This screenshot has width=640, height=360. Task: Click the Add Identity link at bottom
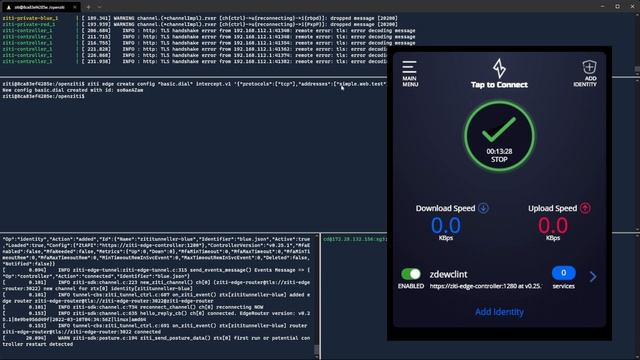[x=499, y=312]
